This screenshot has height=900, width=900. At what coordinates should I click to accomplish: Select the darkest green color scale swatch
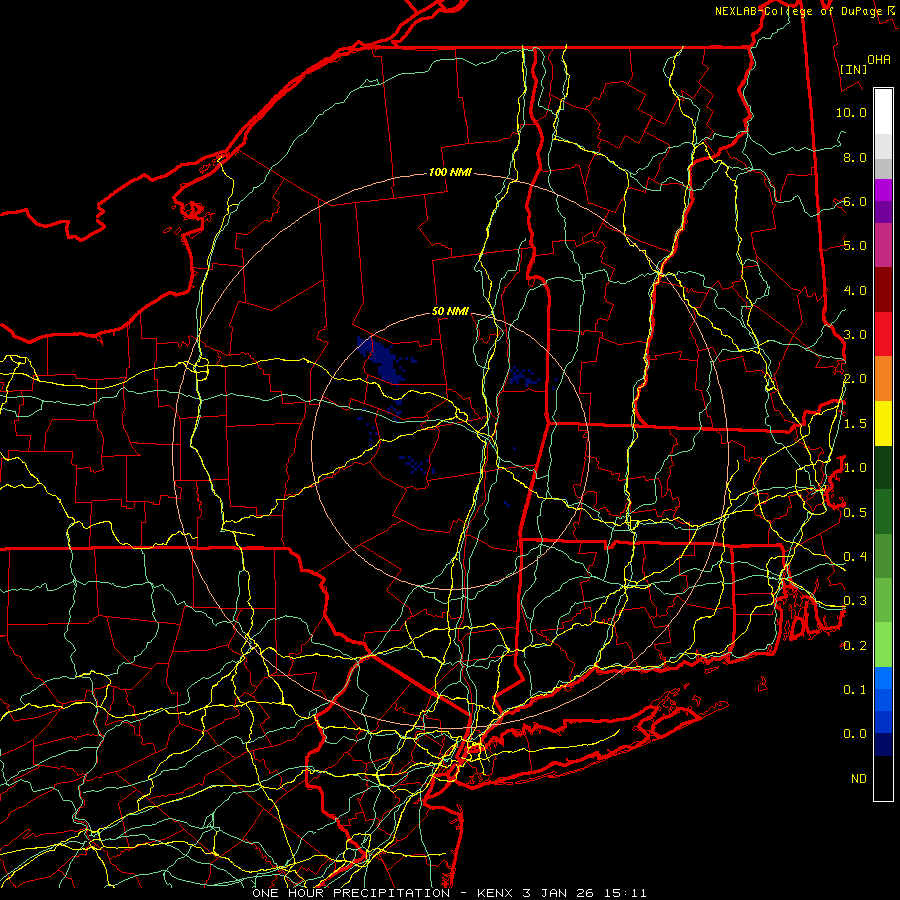pos(883,467)
